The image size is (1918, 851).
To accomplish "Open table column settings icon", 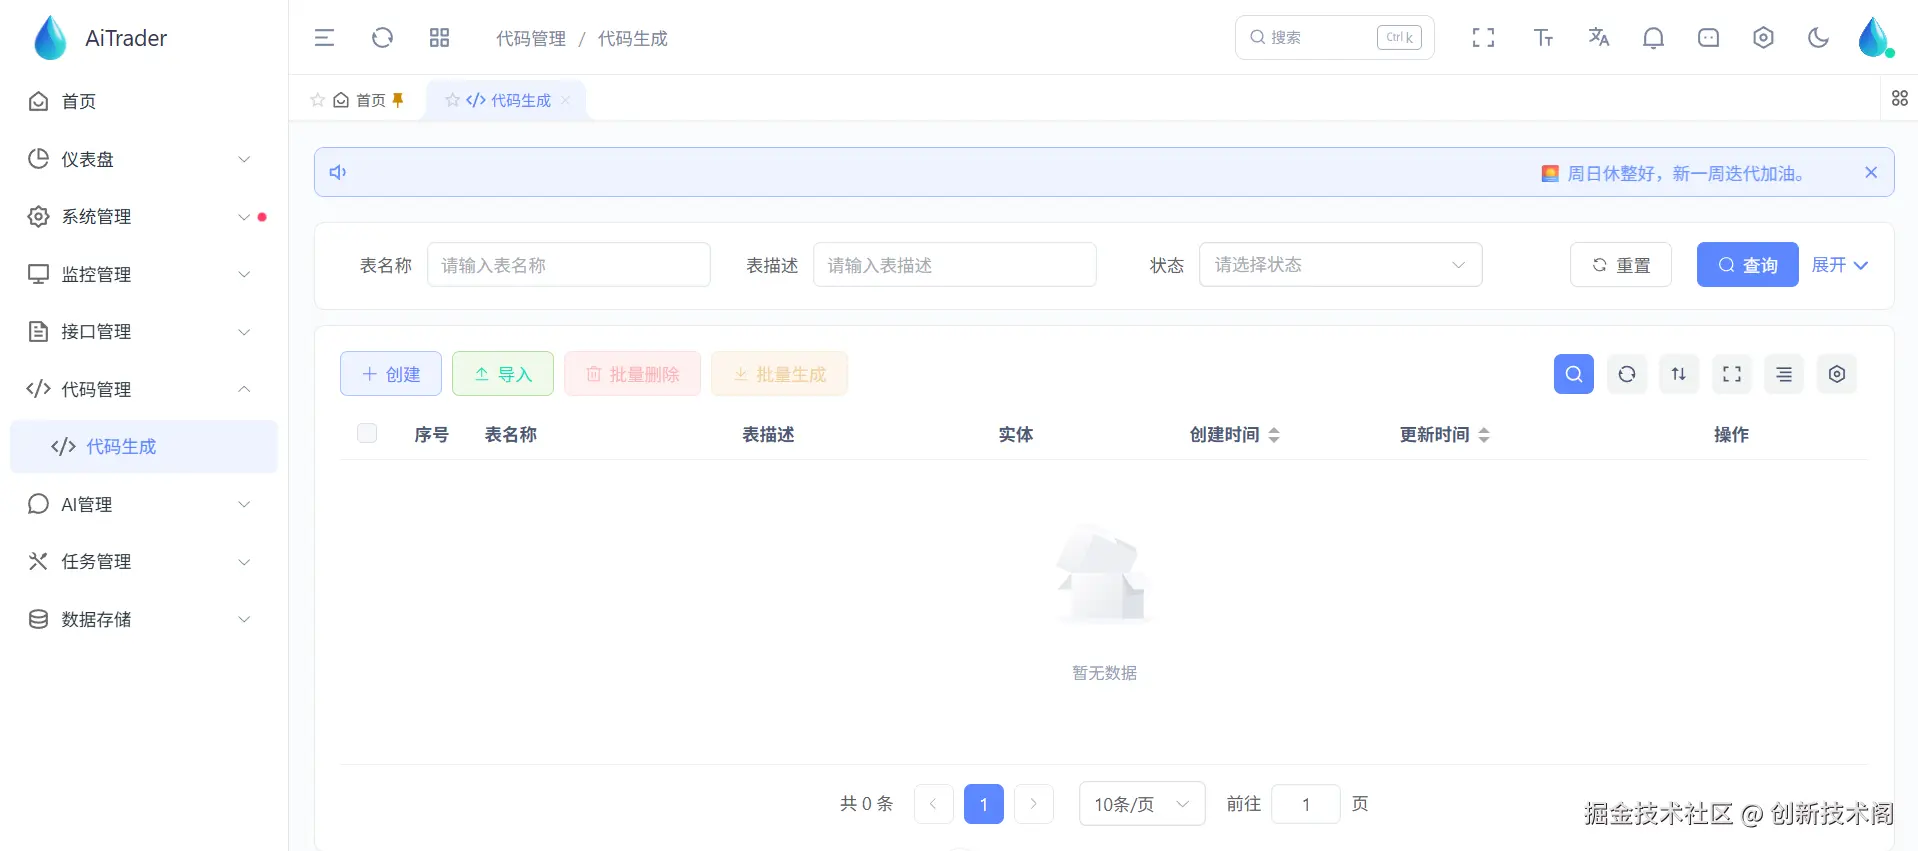I will coord(1837,374).
